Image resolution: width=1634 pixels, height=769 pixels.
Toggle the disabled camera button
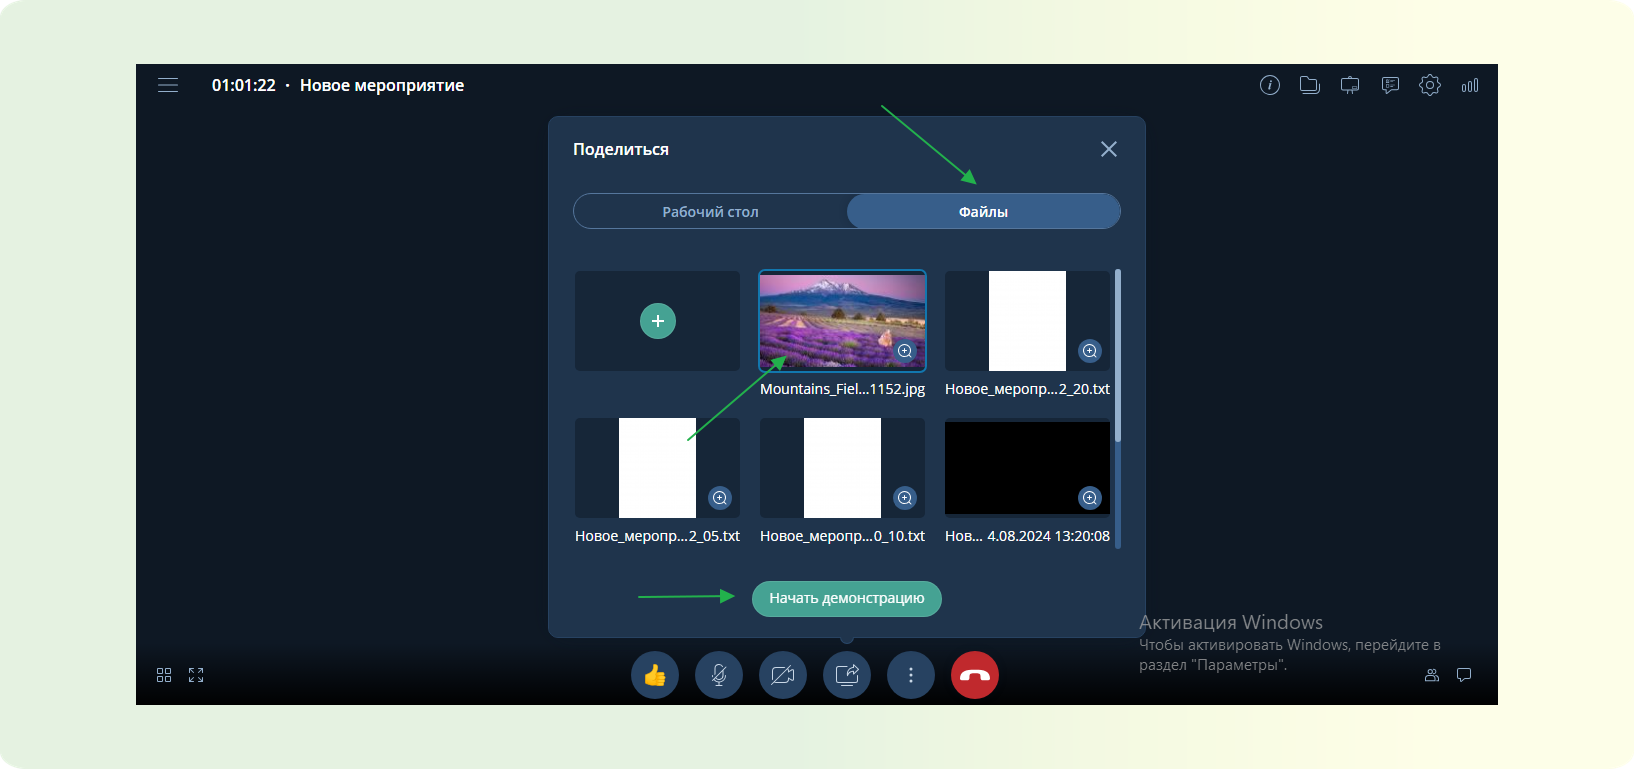783,675
